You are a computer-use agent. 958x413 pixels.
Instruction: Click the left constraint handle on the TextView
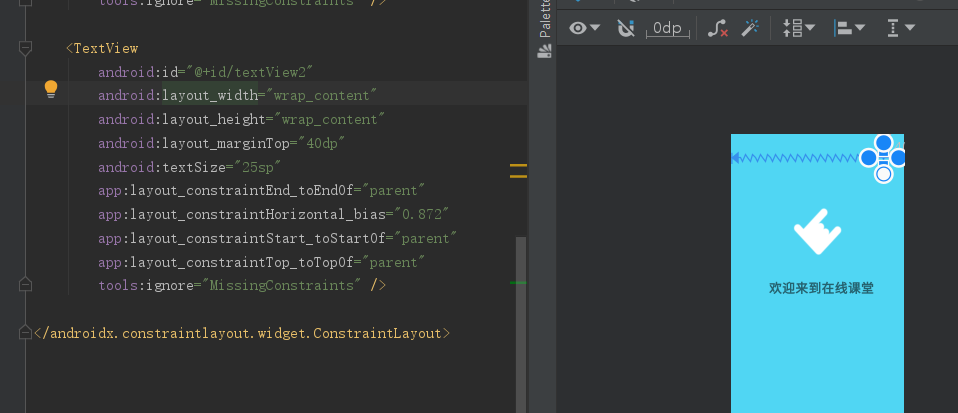(x=868, y=158)
